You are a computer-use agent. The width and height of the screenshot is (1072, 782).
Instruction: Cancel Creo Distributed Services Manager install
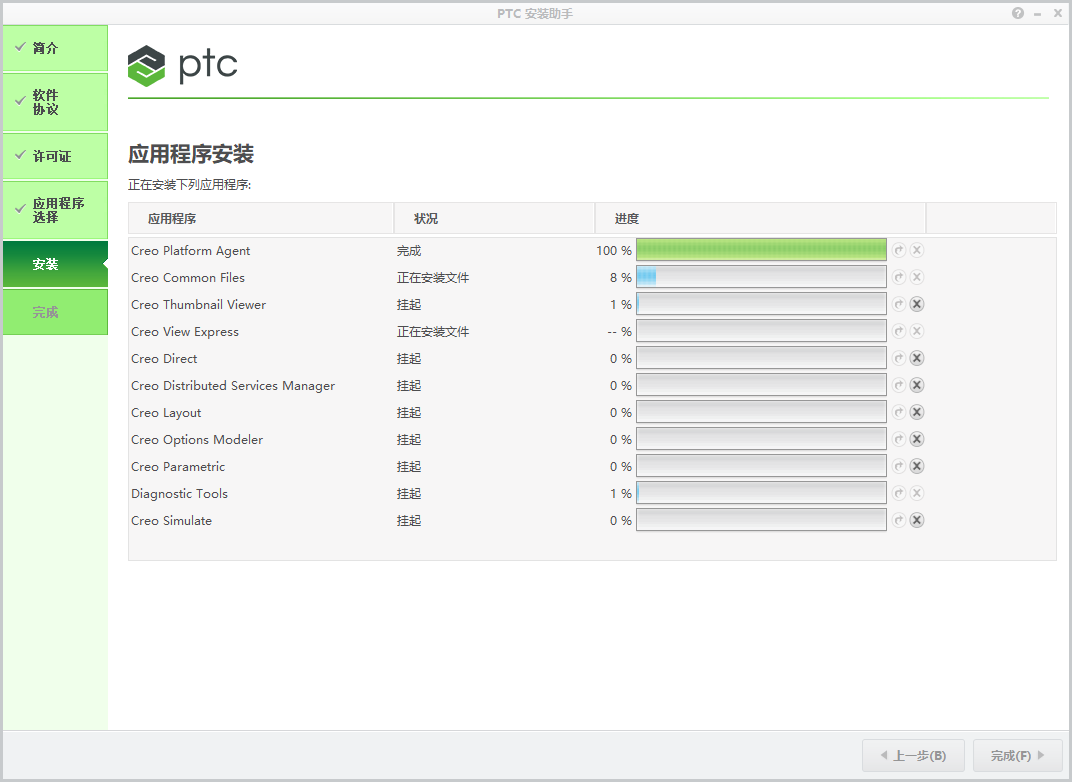coord(917,386)
